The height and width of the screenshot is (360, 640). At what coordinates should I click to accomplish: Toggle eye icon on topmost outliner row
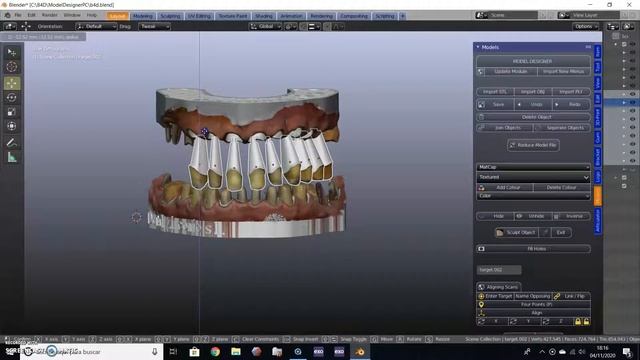click(633, 44)
